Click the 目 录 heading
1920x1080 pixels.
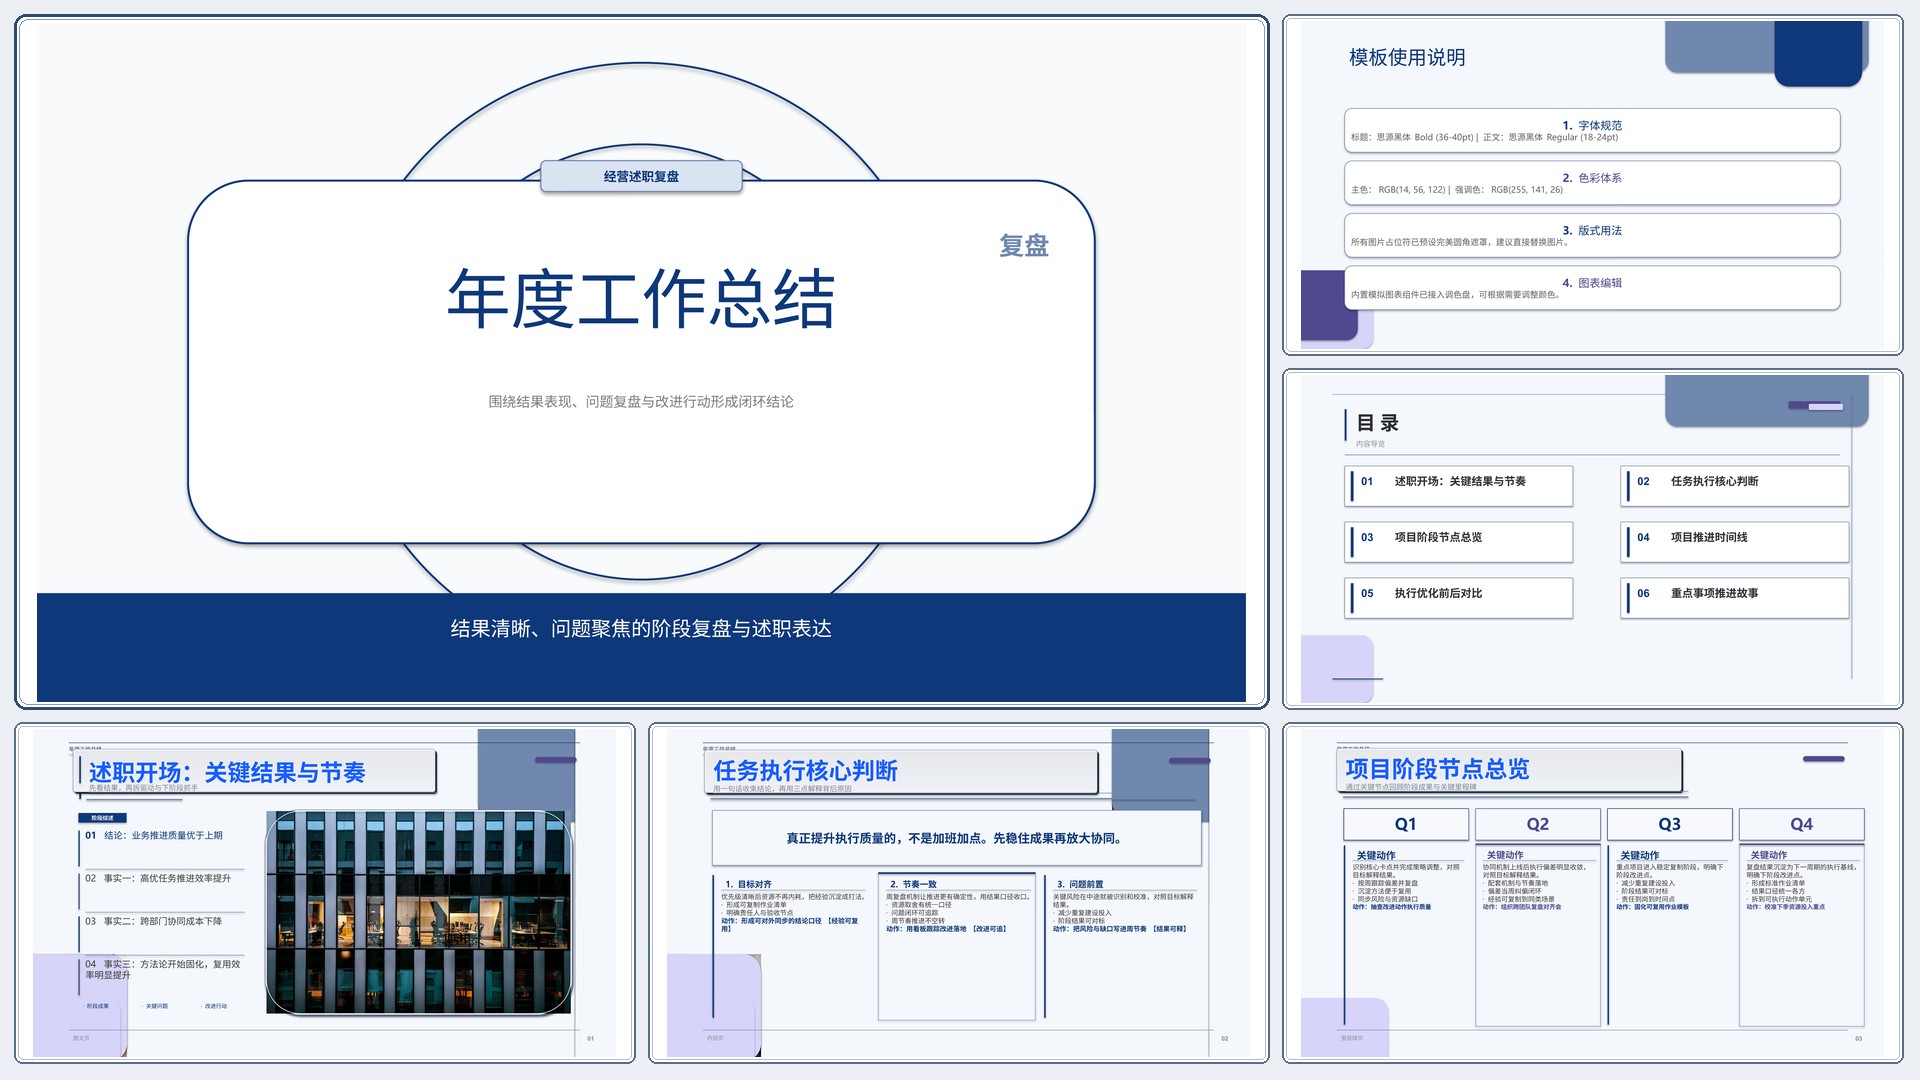point(1378,423)
